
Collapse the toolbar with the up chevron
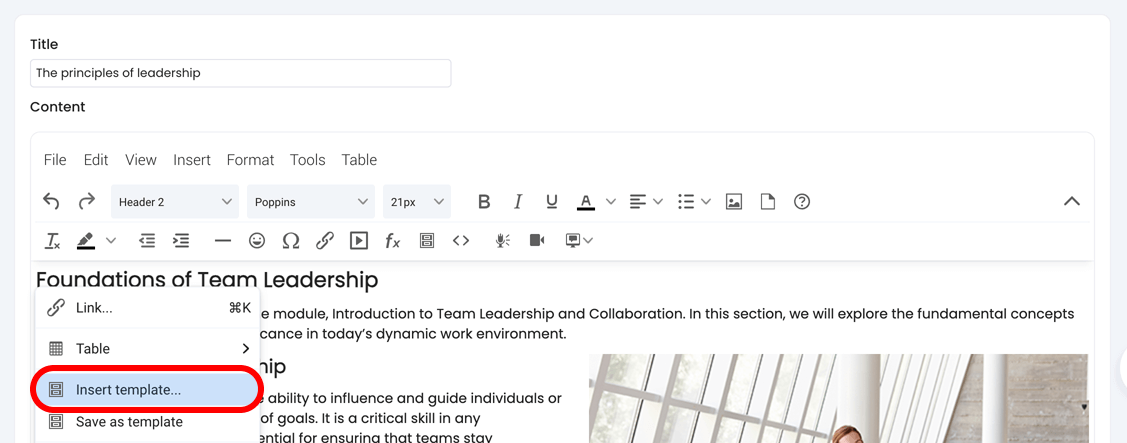pos(1072,202)
